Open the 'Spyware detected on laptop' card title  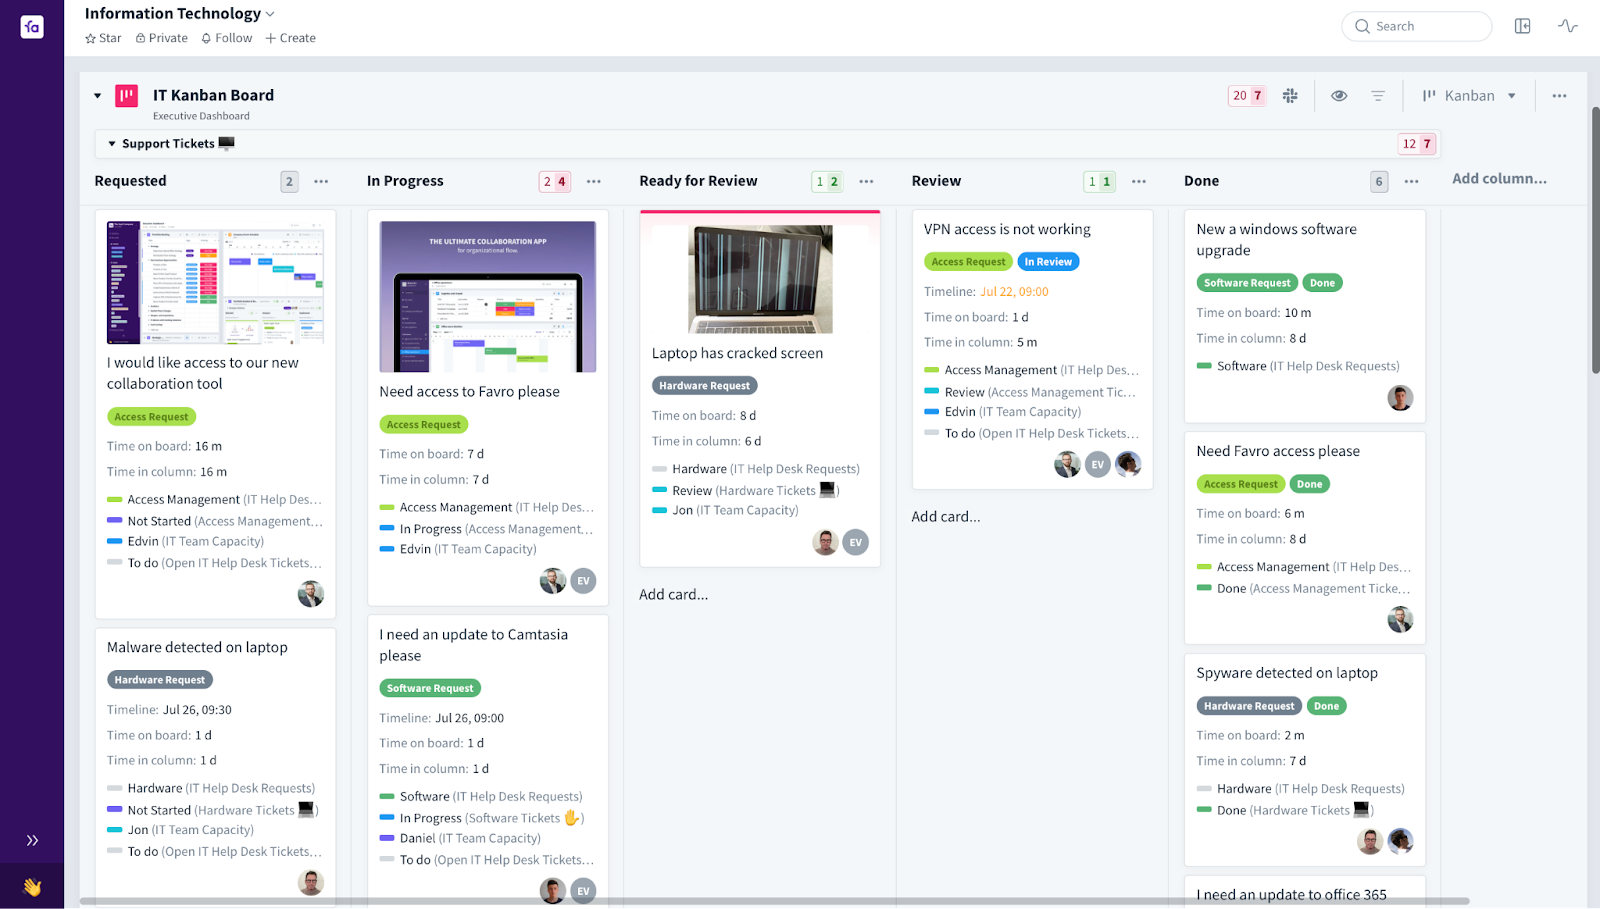[1287, 673]
